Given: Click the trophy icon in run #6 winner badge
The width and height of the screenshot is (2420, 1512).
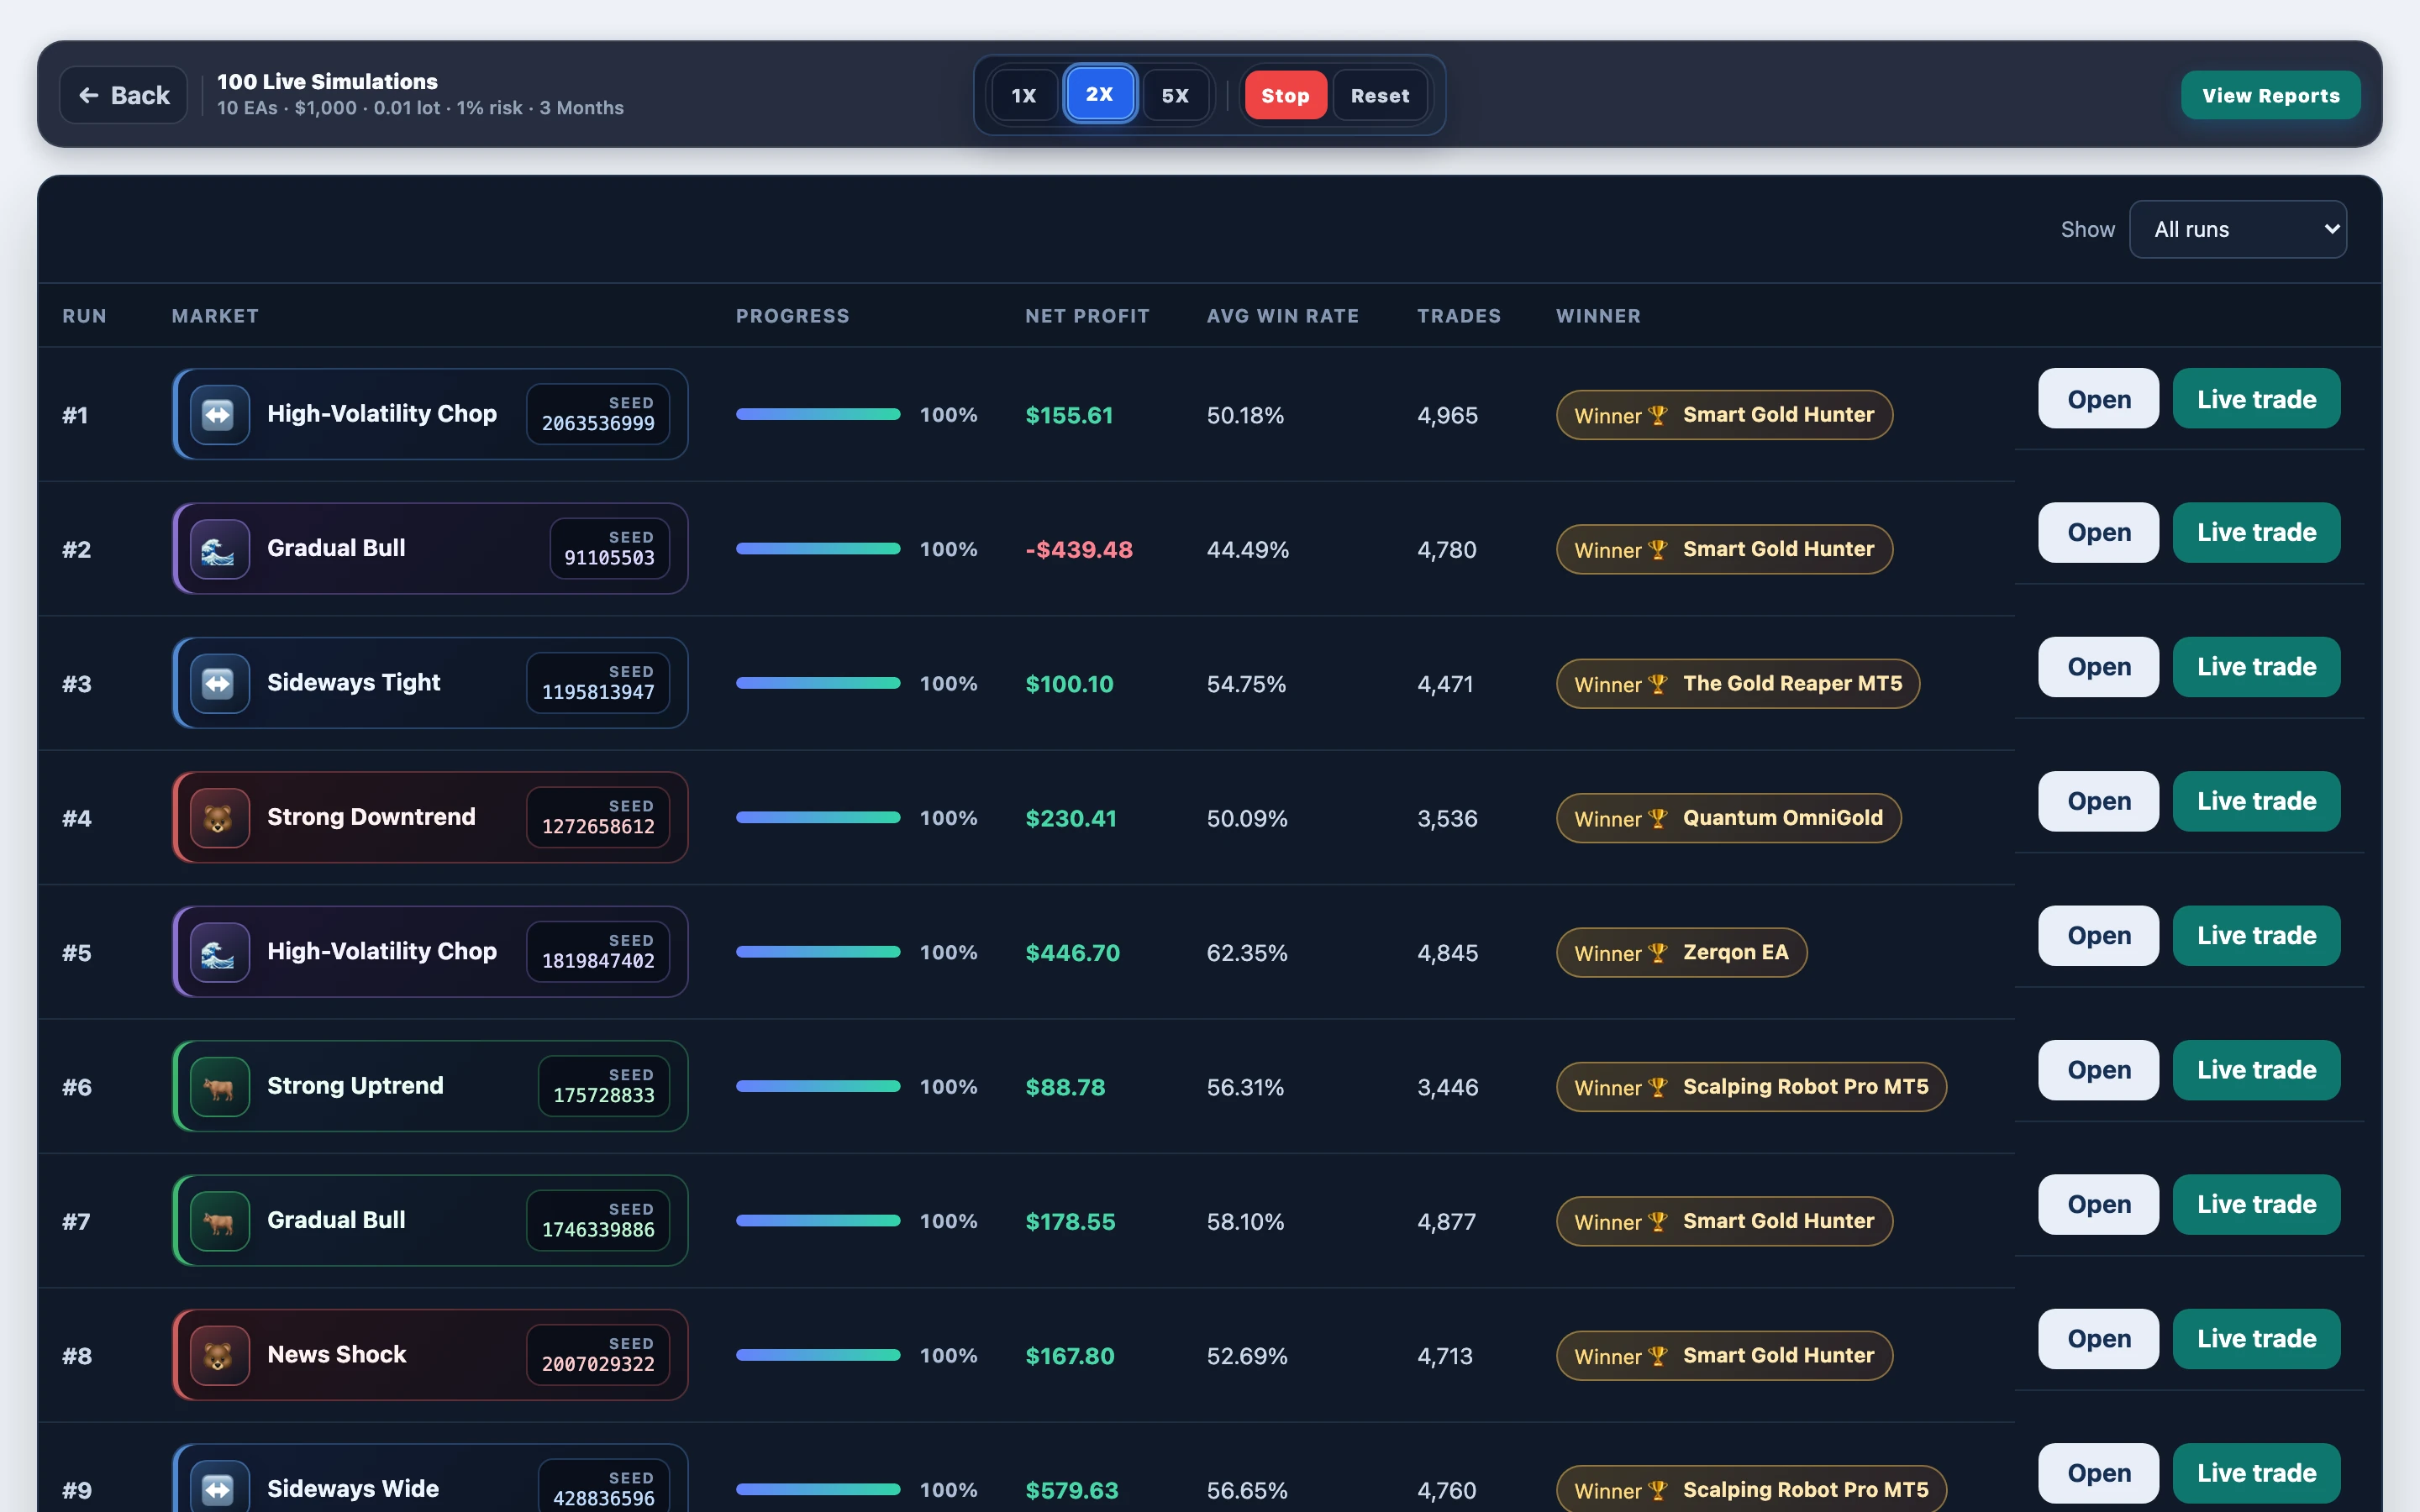Looking at the screenshot, I should coord(1657,1087).
